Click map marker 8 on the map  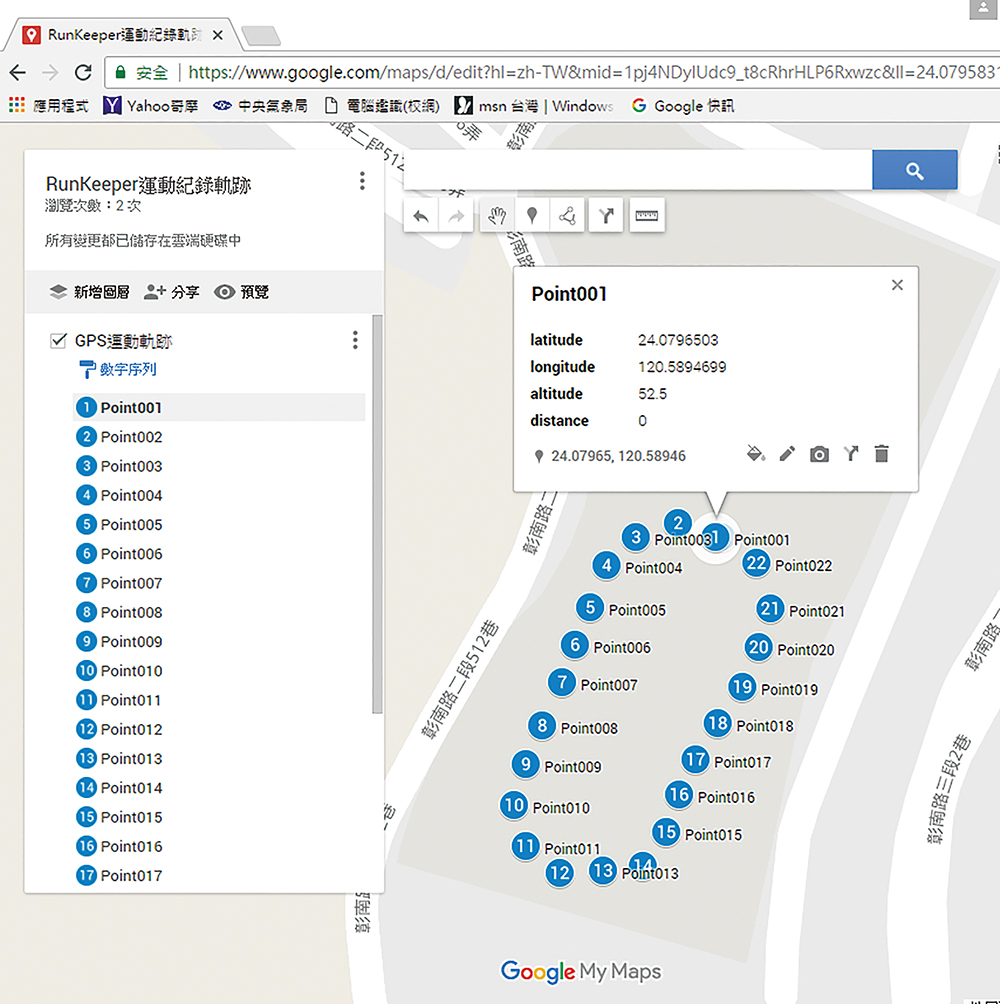click(x=542, y=725)
